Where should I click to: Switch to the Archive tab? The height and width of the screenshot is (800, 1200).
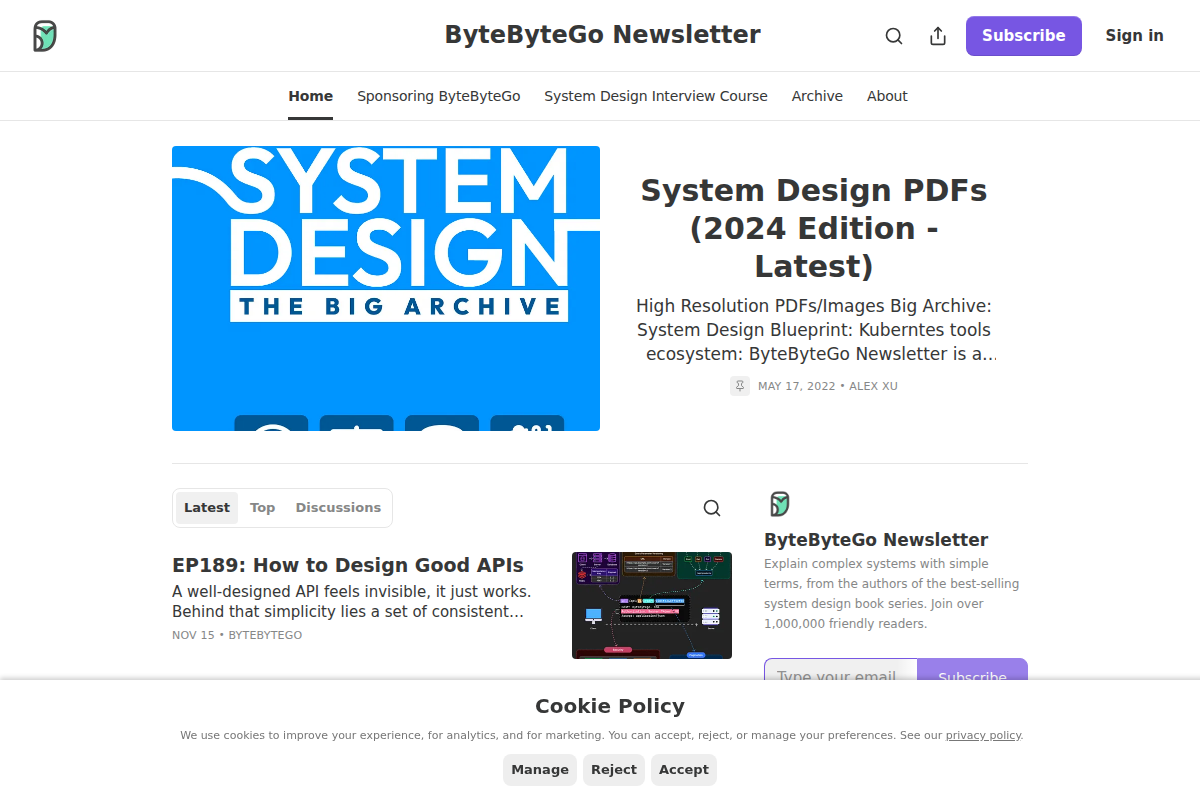[816, 96]
